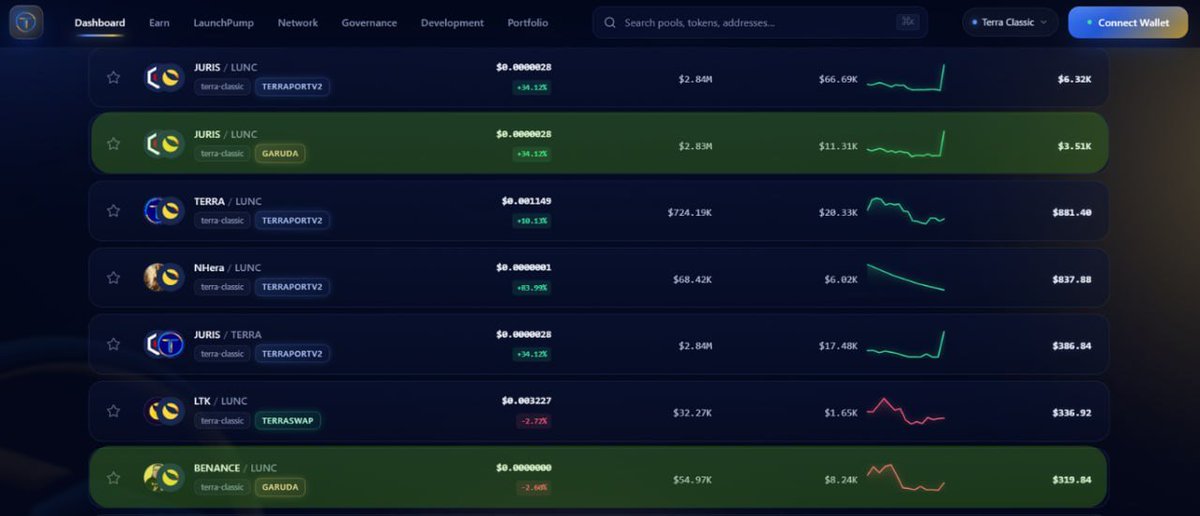Star the JURIS / TERRA pool

tap(113, 344)
